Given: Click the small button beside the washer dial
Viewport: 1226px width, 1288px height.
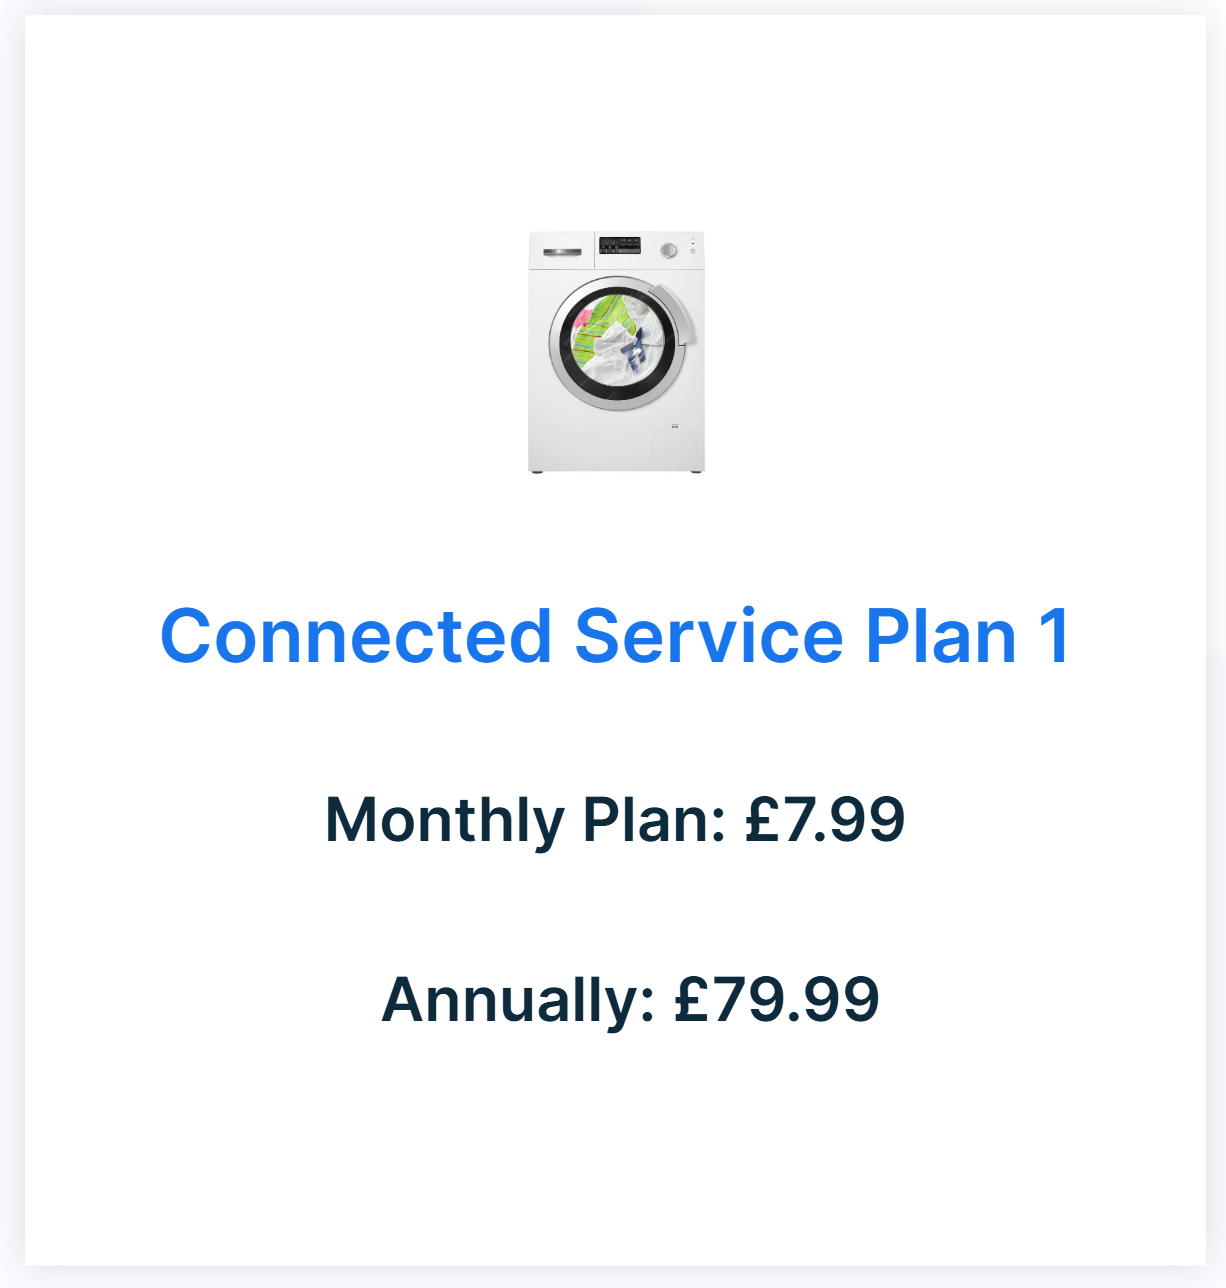Looking at the screenshot, I should point(693,251).
